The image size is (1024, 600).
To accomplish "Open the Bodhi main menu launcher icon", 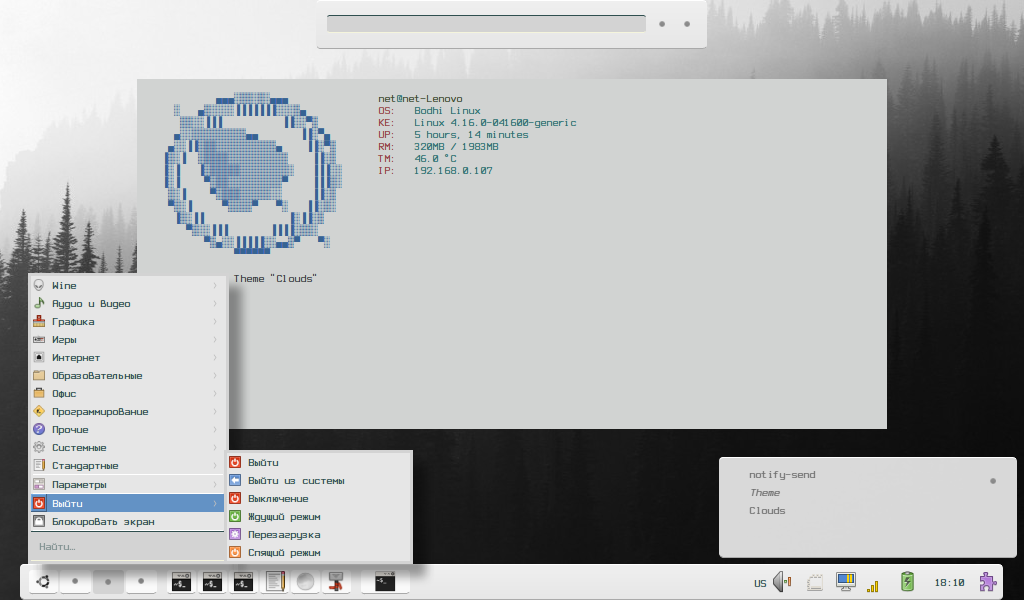I will (44, 581).
